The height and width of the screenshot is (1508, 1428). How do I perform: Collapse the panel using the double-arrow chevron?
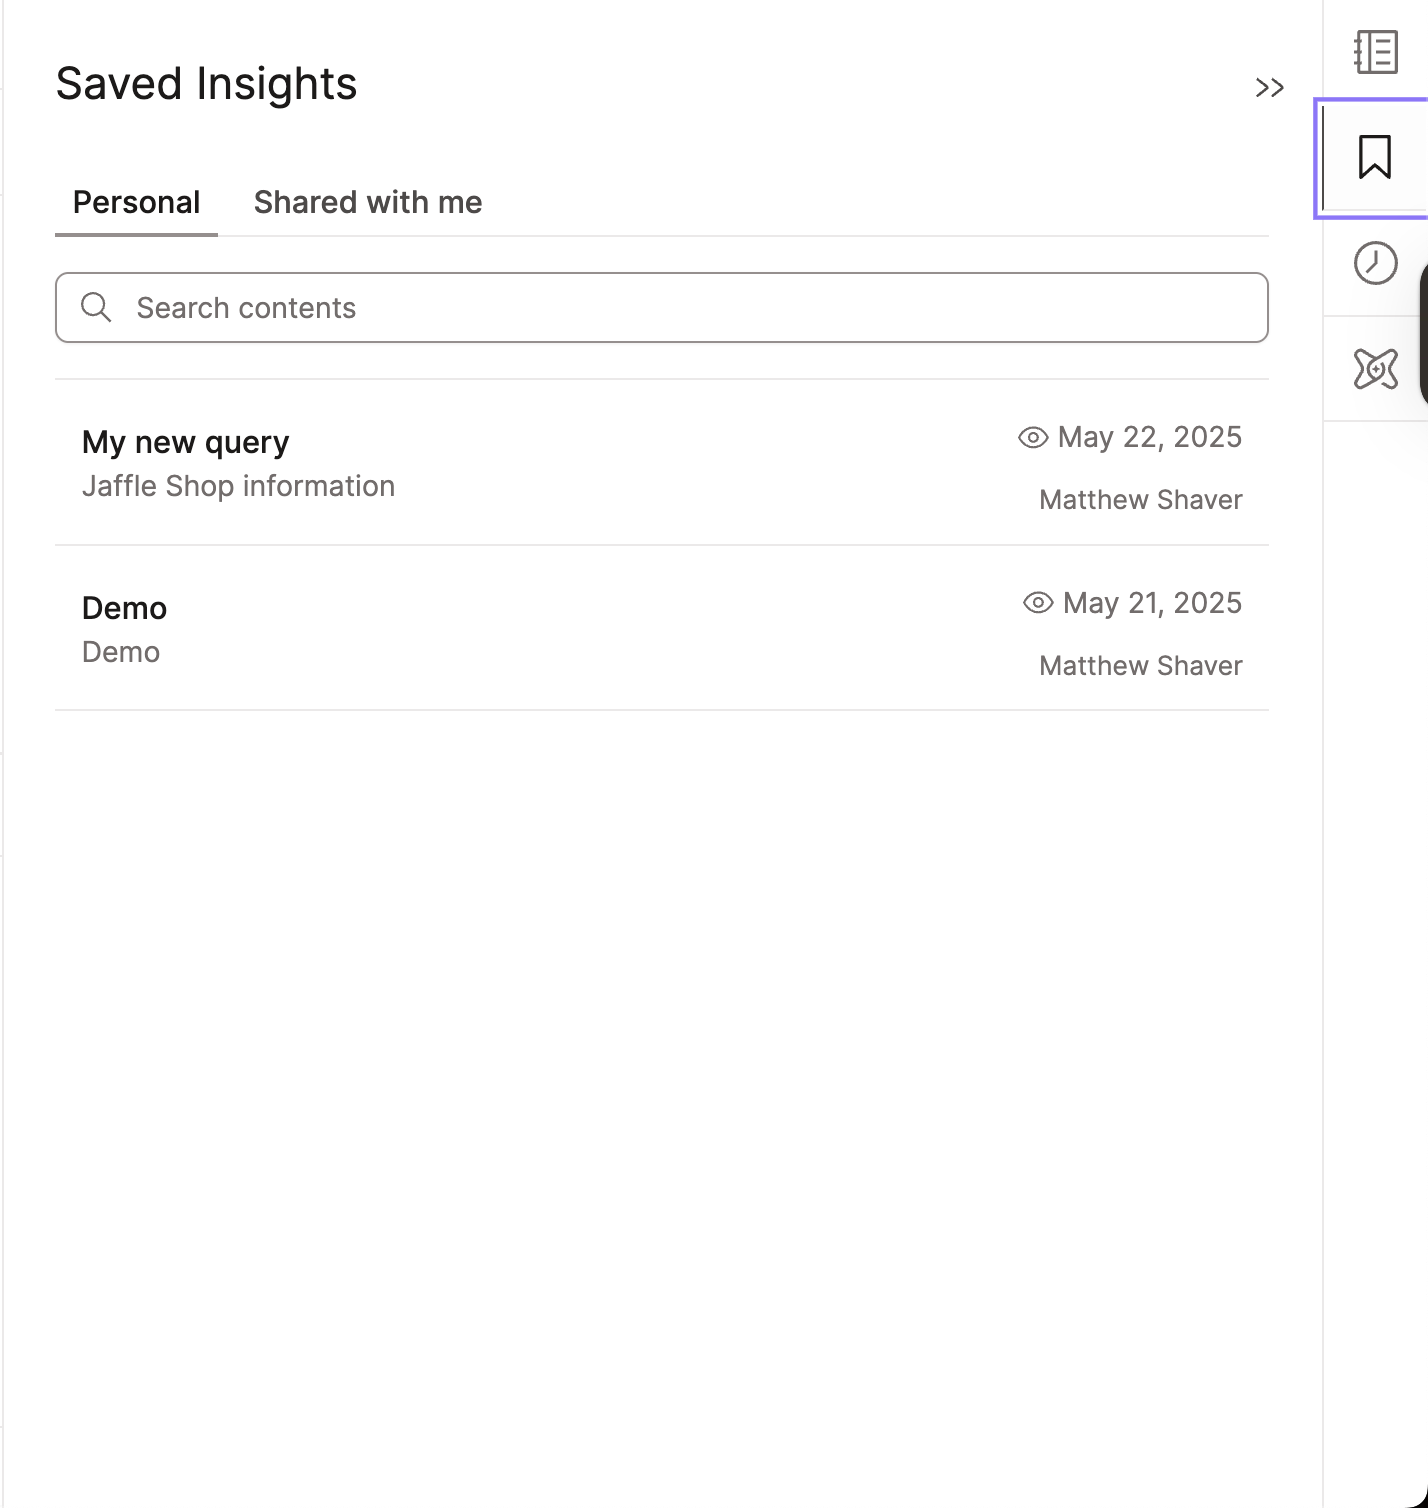coord(1269,88)
